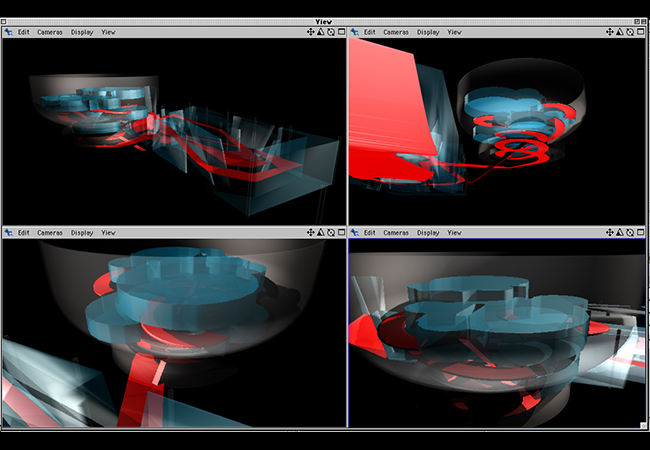Click the blue pin icon in the top-left viewport

(x=9, y=32)
